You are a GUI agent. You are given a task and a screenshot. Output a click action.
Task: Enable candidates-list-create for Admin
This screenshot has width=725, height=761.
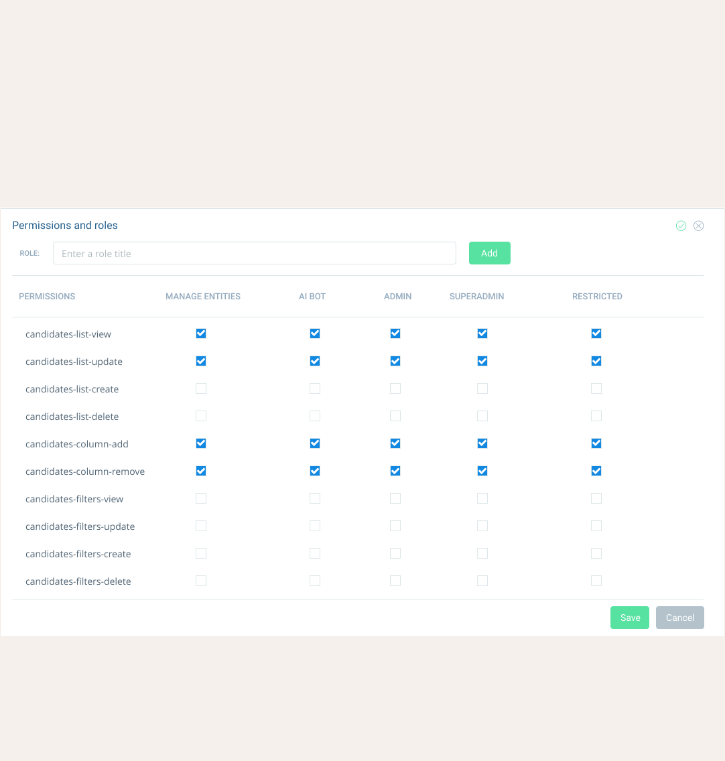click(395, 388)
